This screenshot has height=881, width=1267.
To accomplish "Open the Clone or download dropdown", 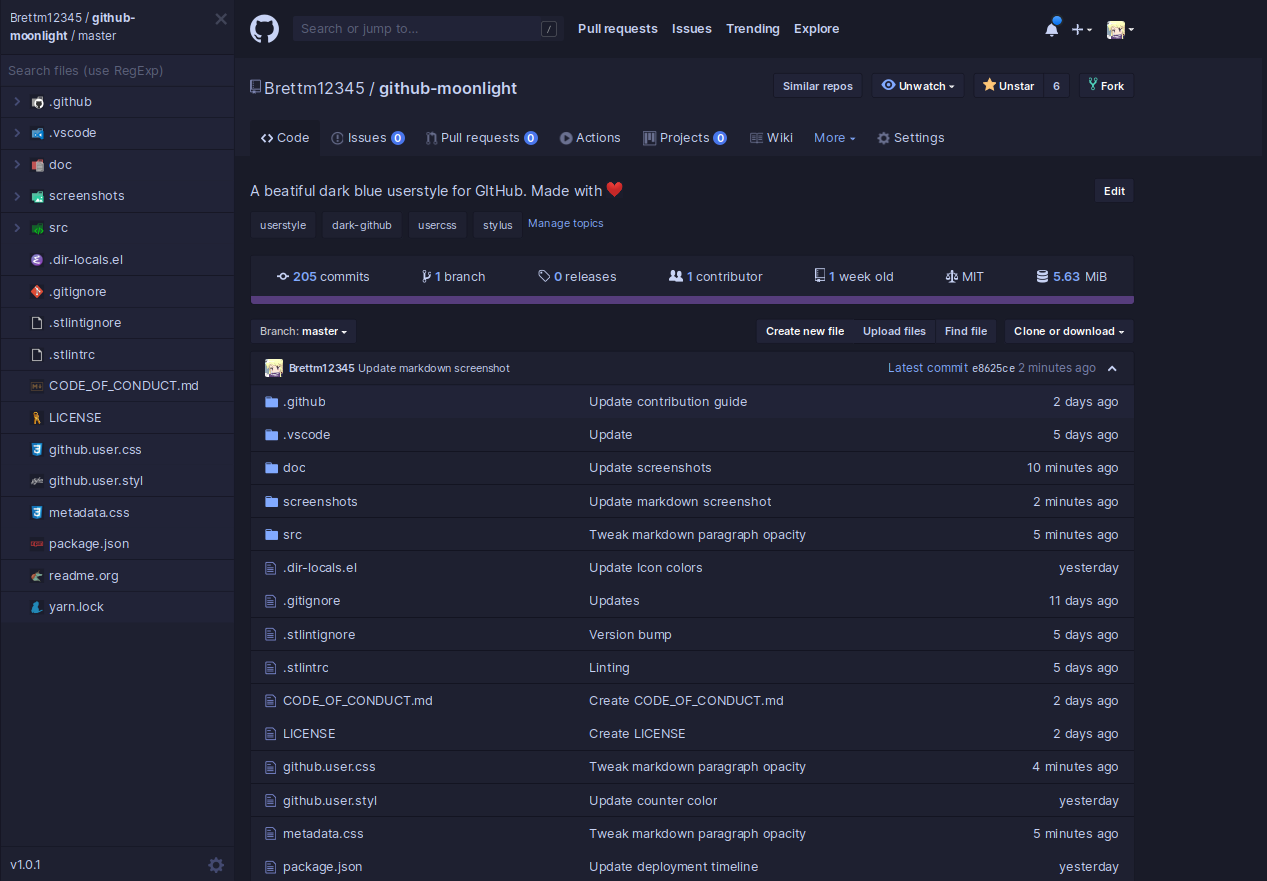I will [x=1068, y=331].
